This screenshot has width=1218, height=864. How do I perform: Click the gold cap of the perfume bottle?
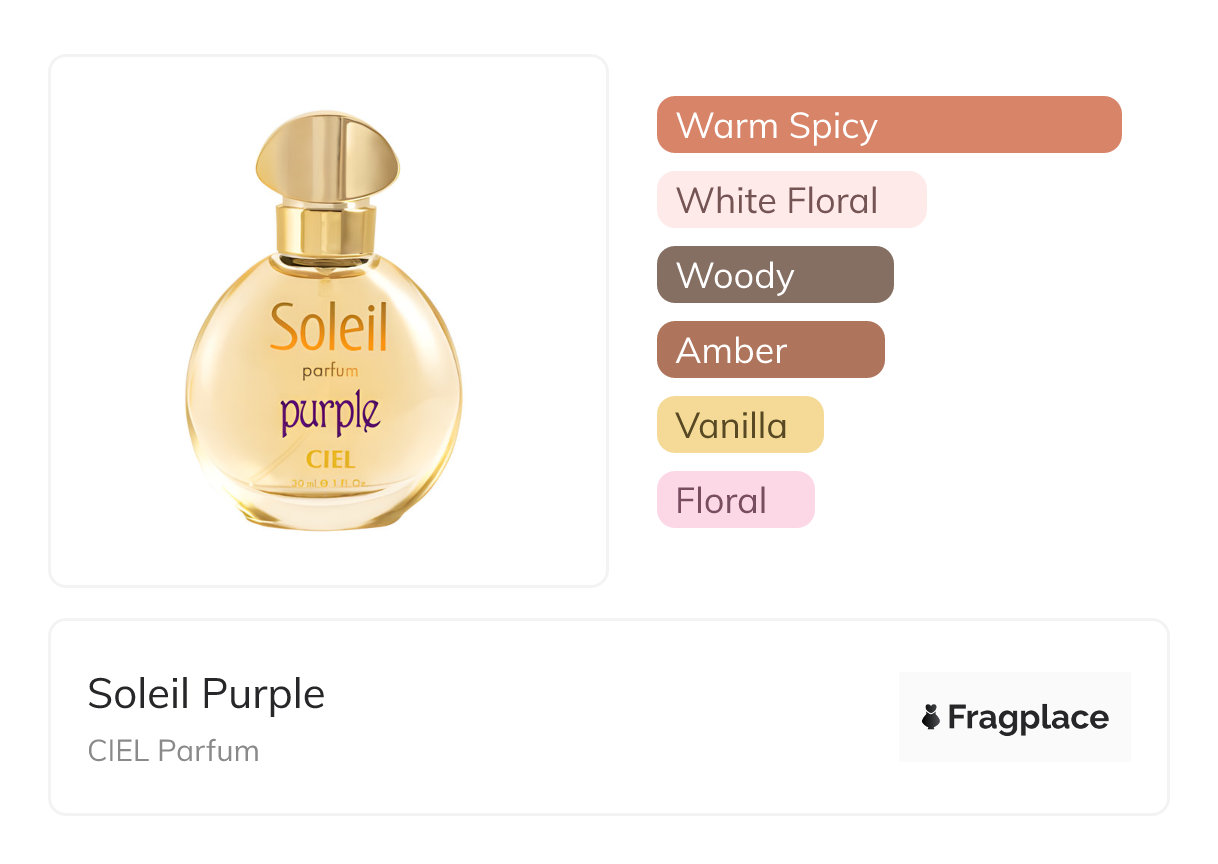[326, 157]
